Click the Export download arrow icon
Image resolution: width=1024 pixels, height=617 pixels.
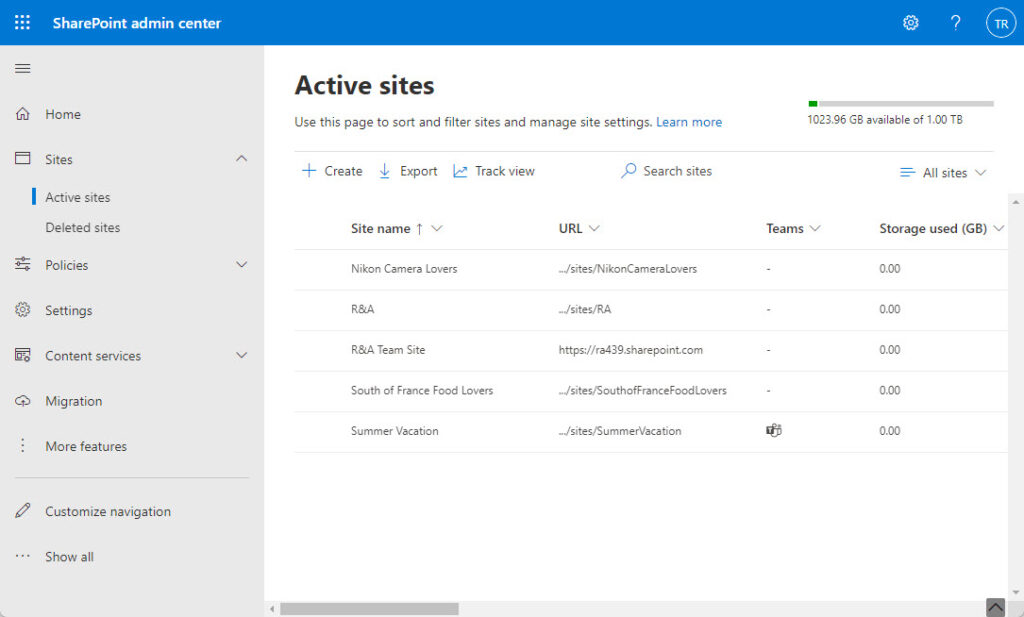[x=385, y=171]
